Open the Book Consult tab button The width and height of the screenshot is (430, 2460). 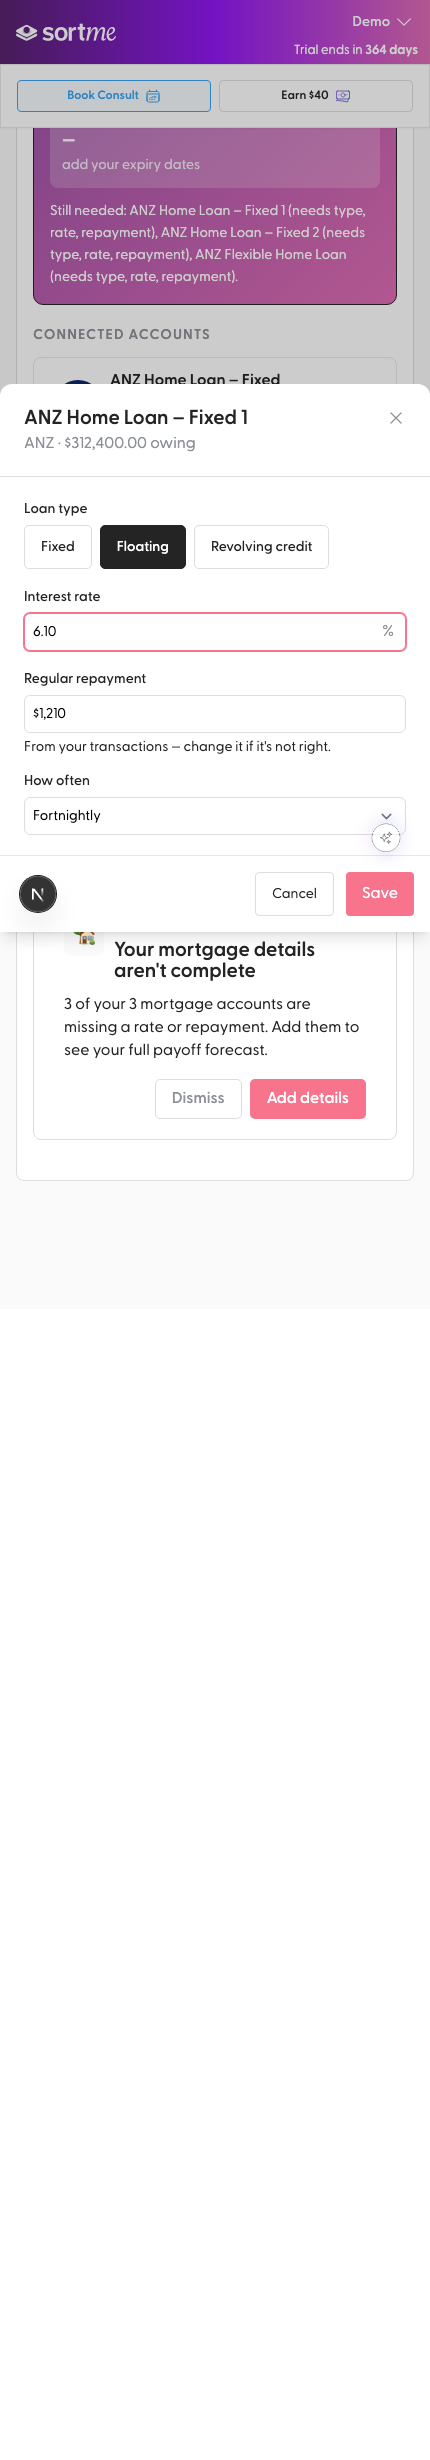point(114,96)
